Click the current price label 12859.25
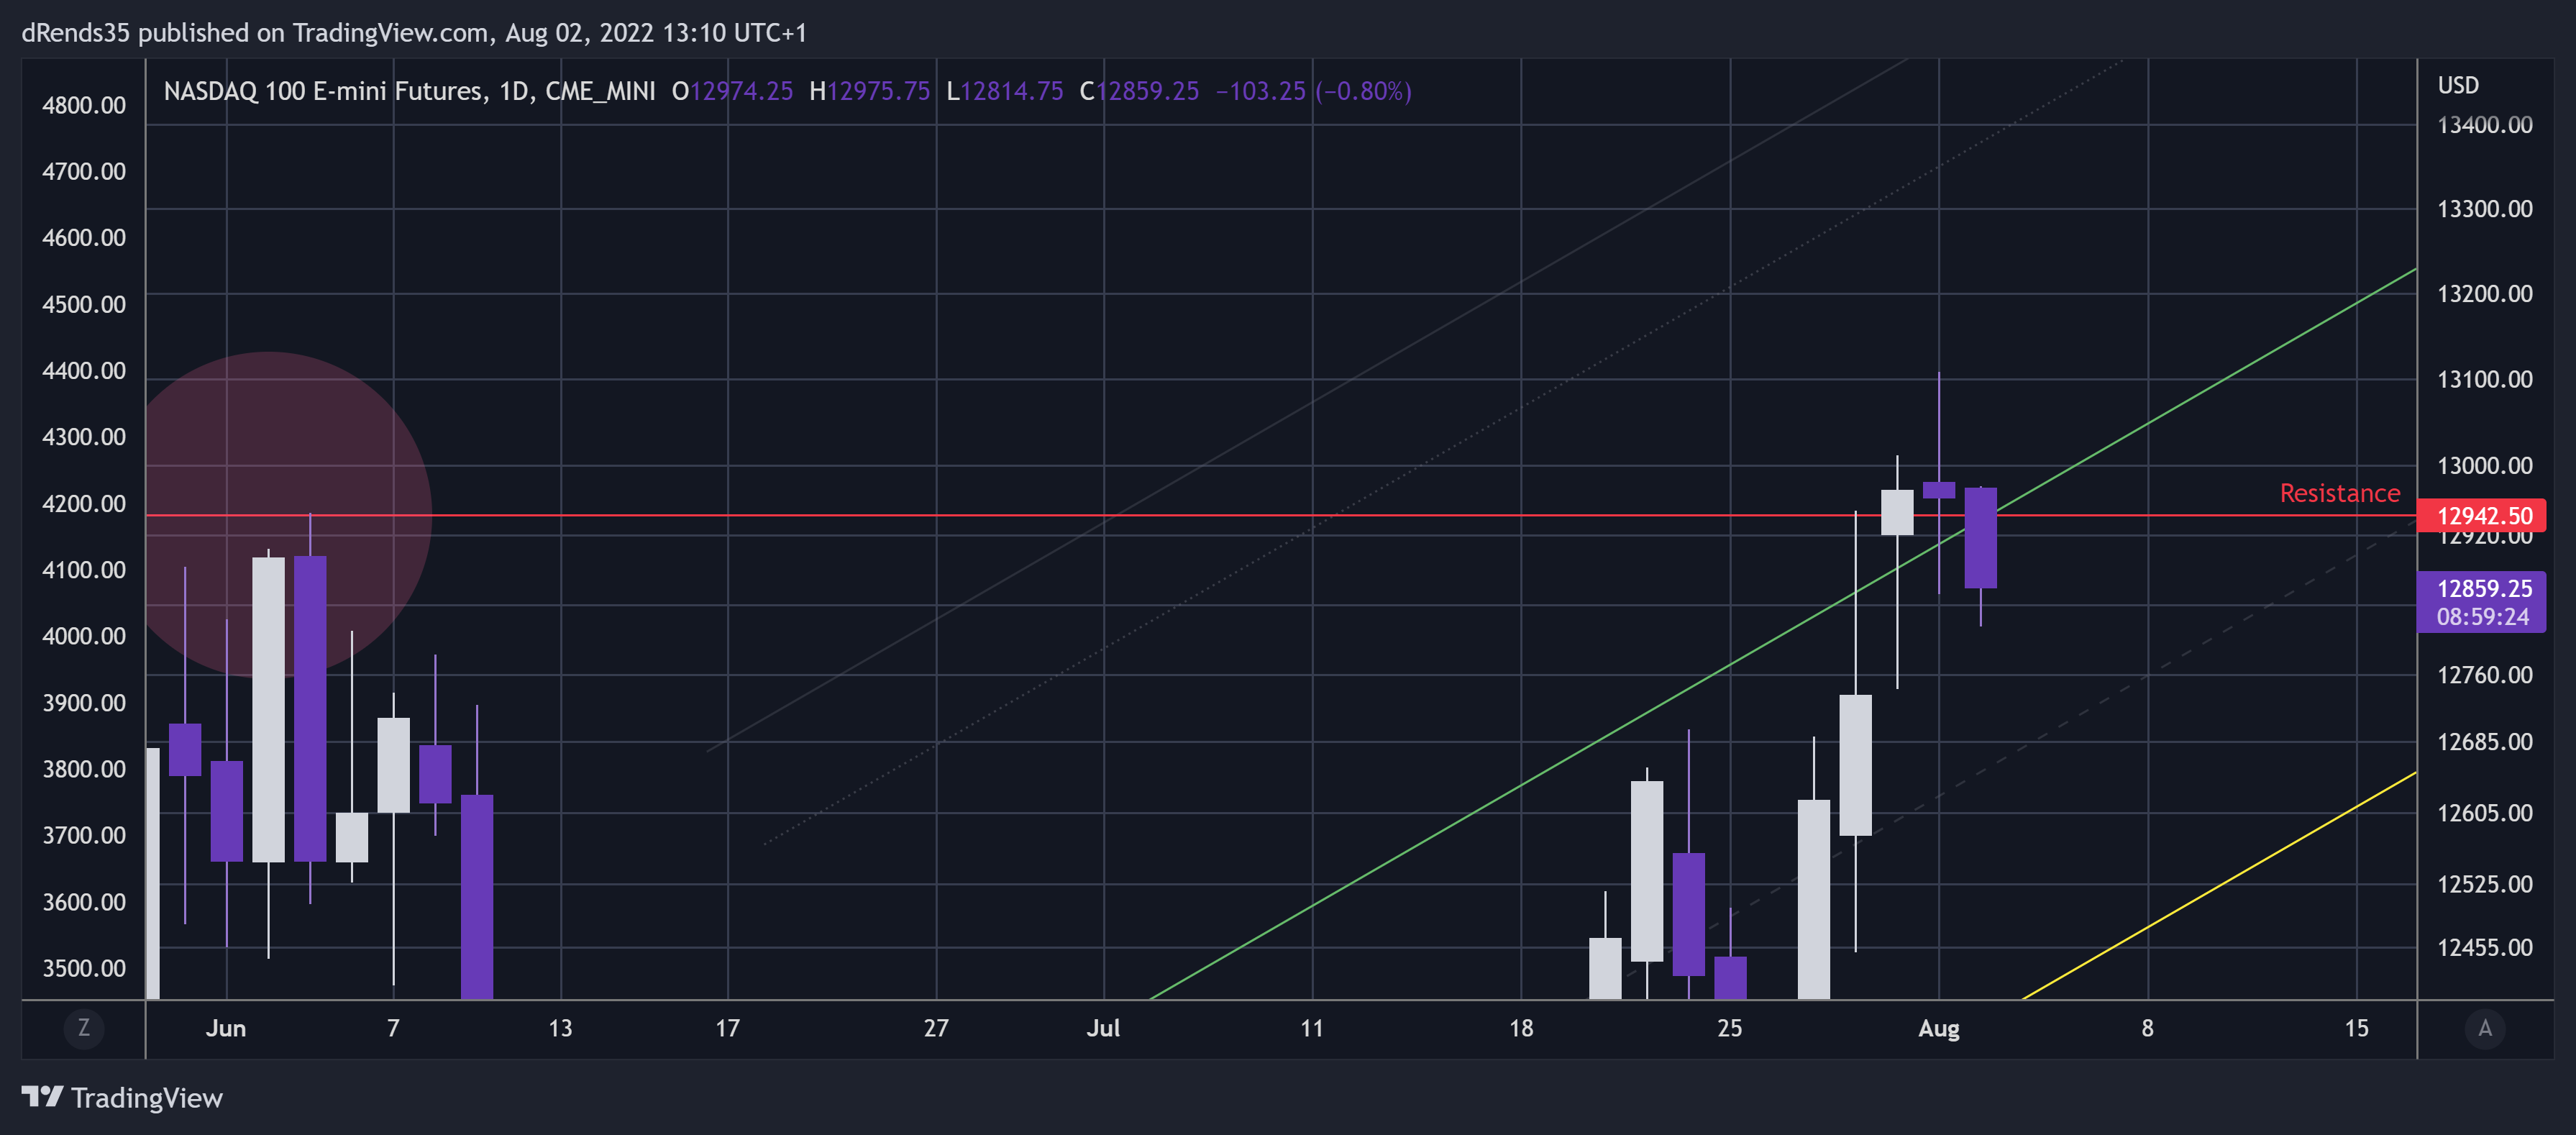The width and height of the screenshot is (2576, 1135). coord(2484,589)
